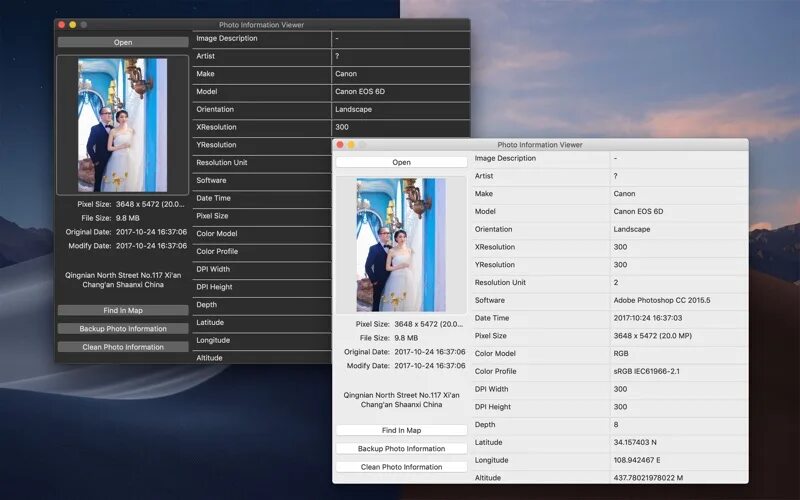This screenshot has height=500, width=800.
Task: Select 'Longitude' label in dark window
Action: pos(213,340)
